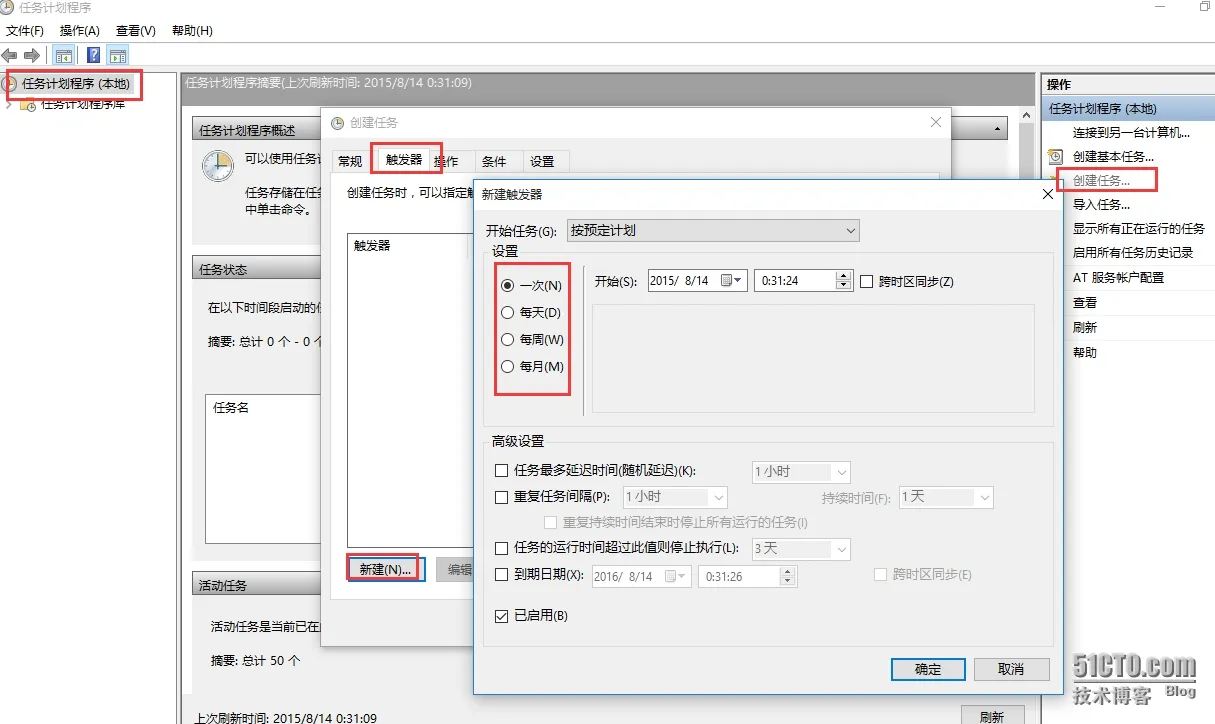Close the 创建任务 dialog with X
The height and width of the screenshot is (724, 1215).
tap(936, 122)
